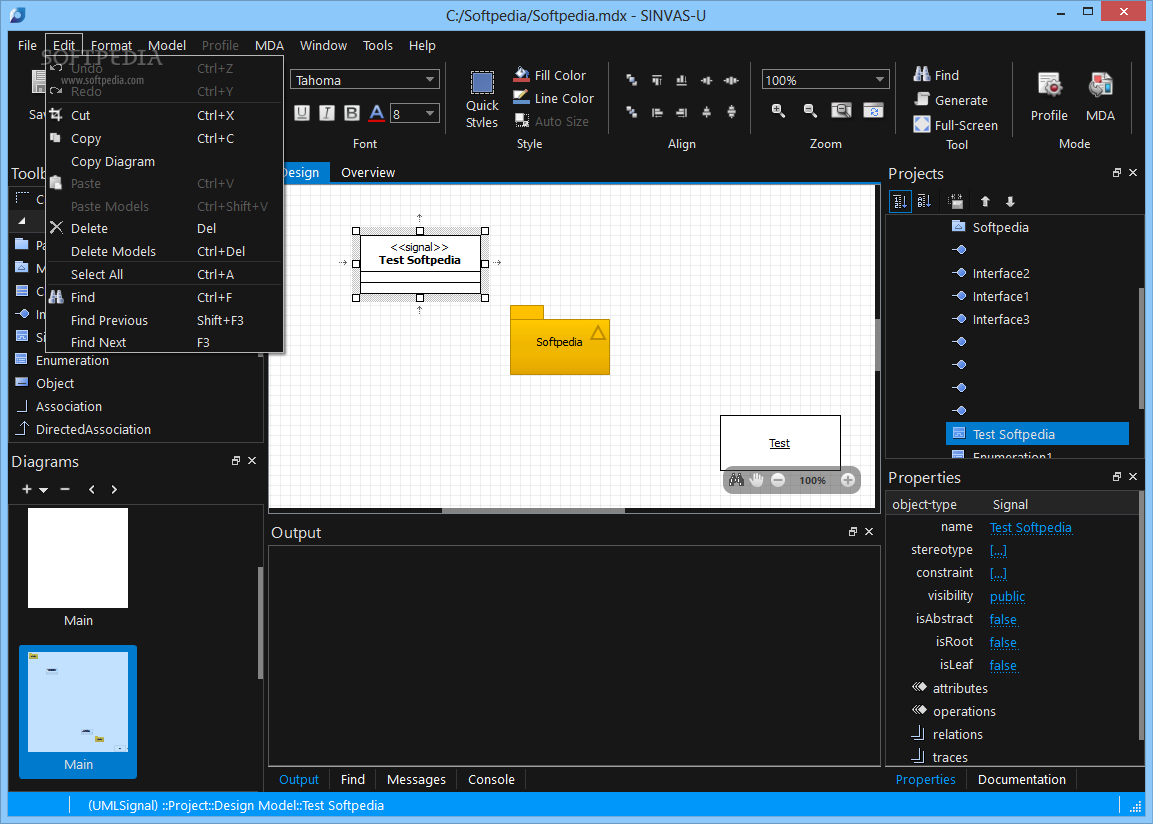The image size is (1153, 824).
Task: Go to next diagram
Action: (x=114, y=489)
